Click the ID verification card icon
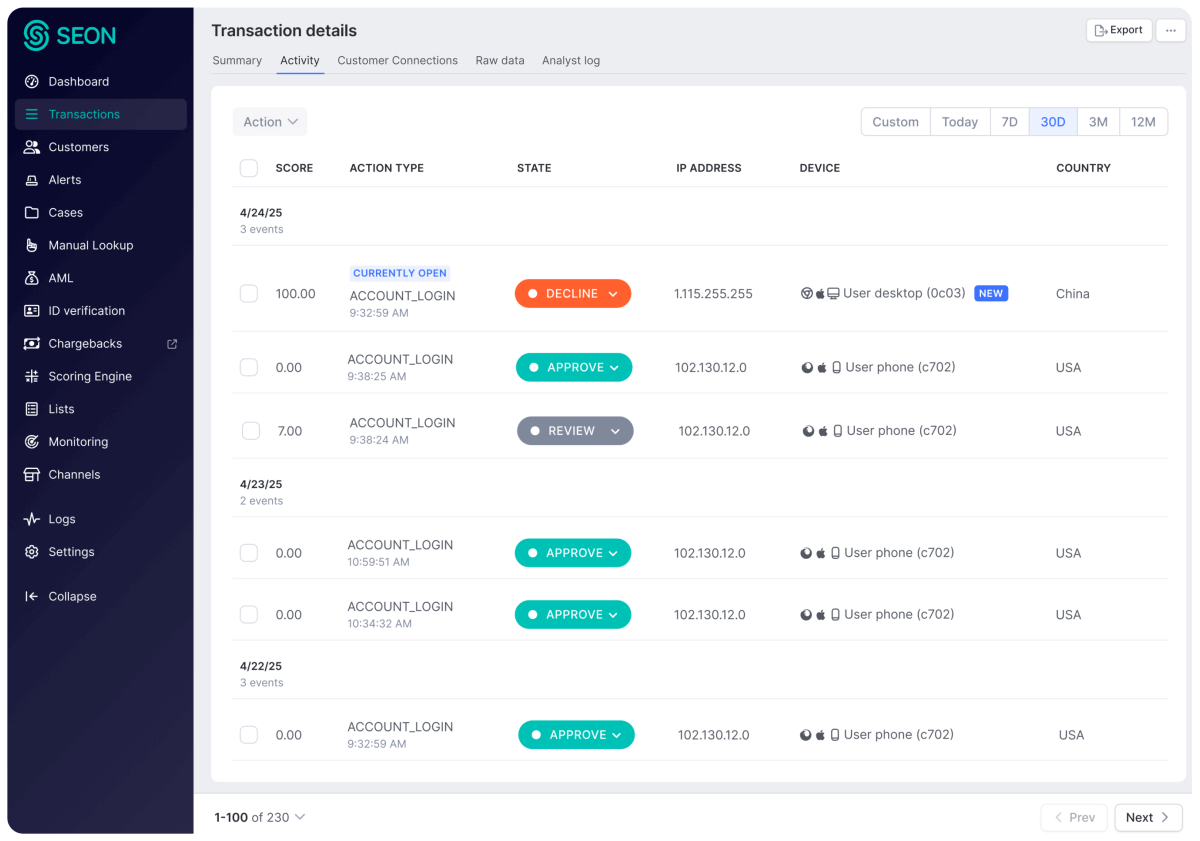Viewport: 1200px width, 841px height. [x=32, y=311]
